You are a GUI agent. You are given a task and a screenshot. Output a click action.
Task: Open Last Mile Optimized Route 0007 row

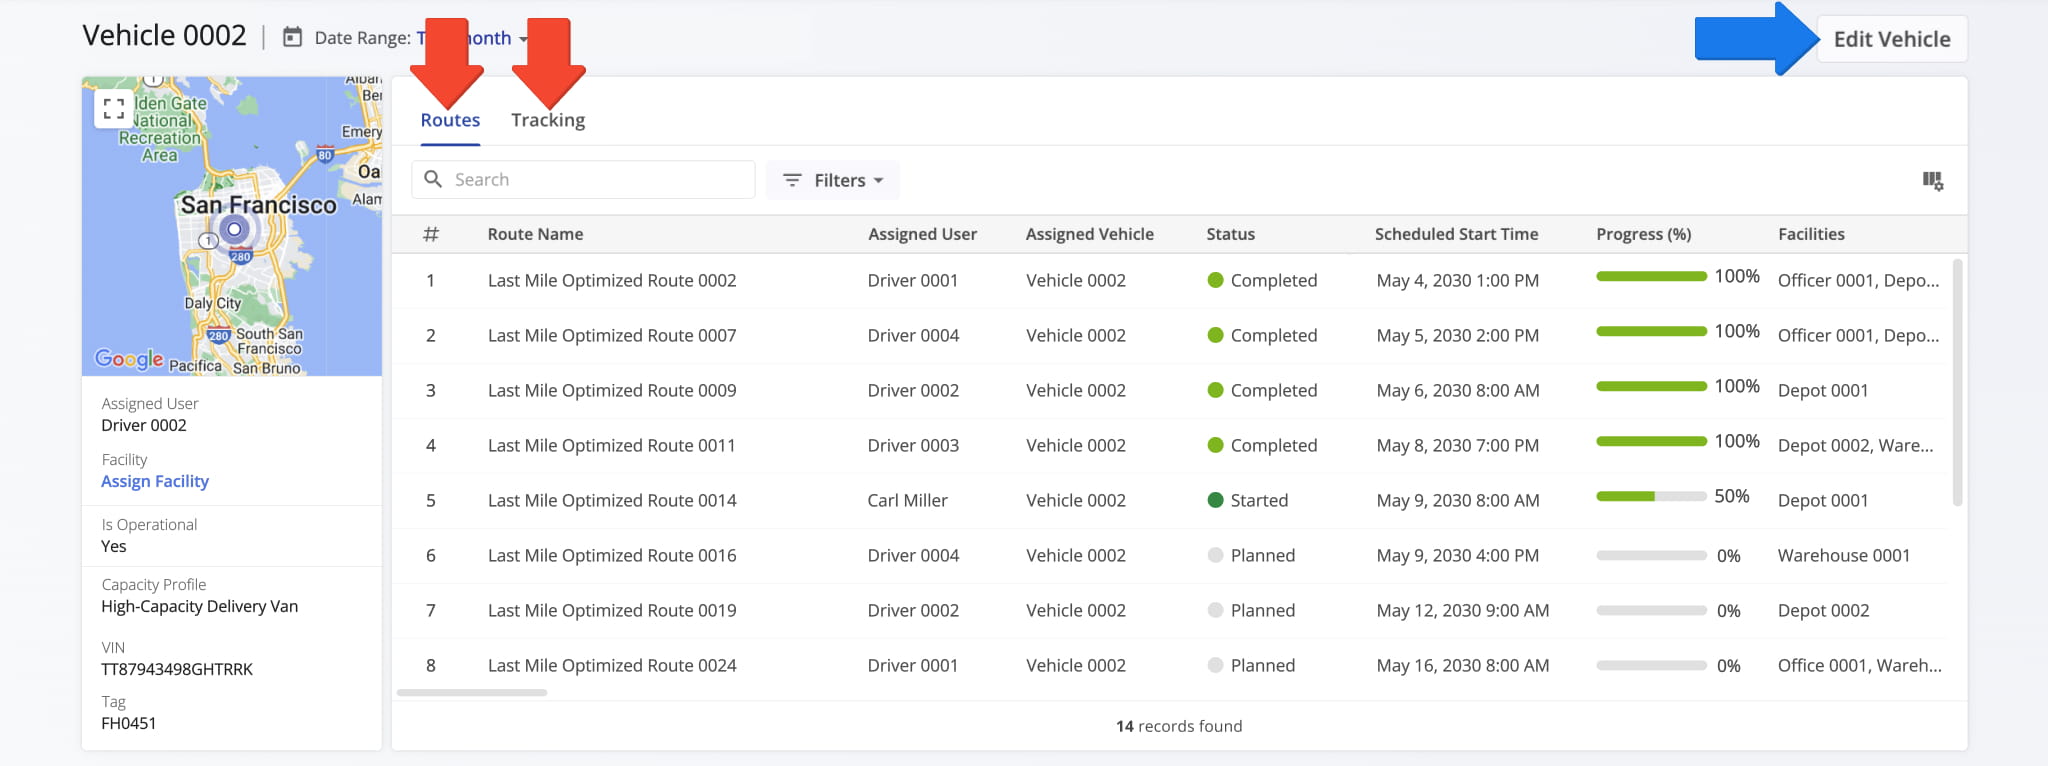tap(611, 336)
